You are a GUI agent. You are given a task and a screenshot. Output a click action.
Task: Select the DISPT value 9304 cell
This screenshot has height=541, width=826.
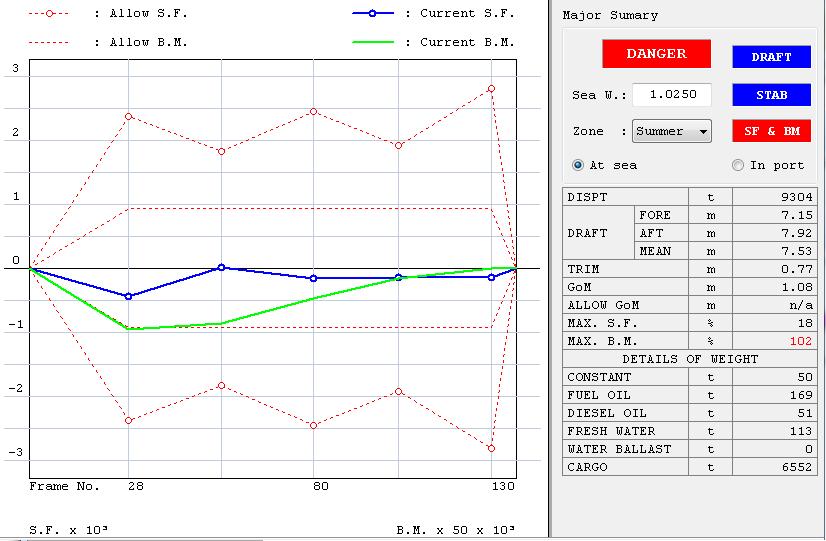click(778, 197)
